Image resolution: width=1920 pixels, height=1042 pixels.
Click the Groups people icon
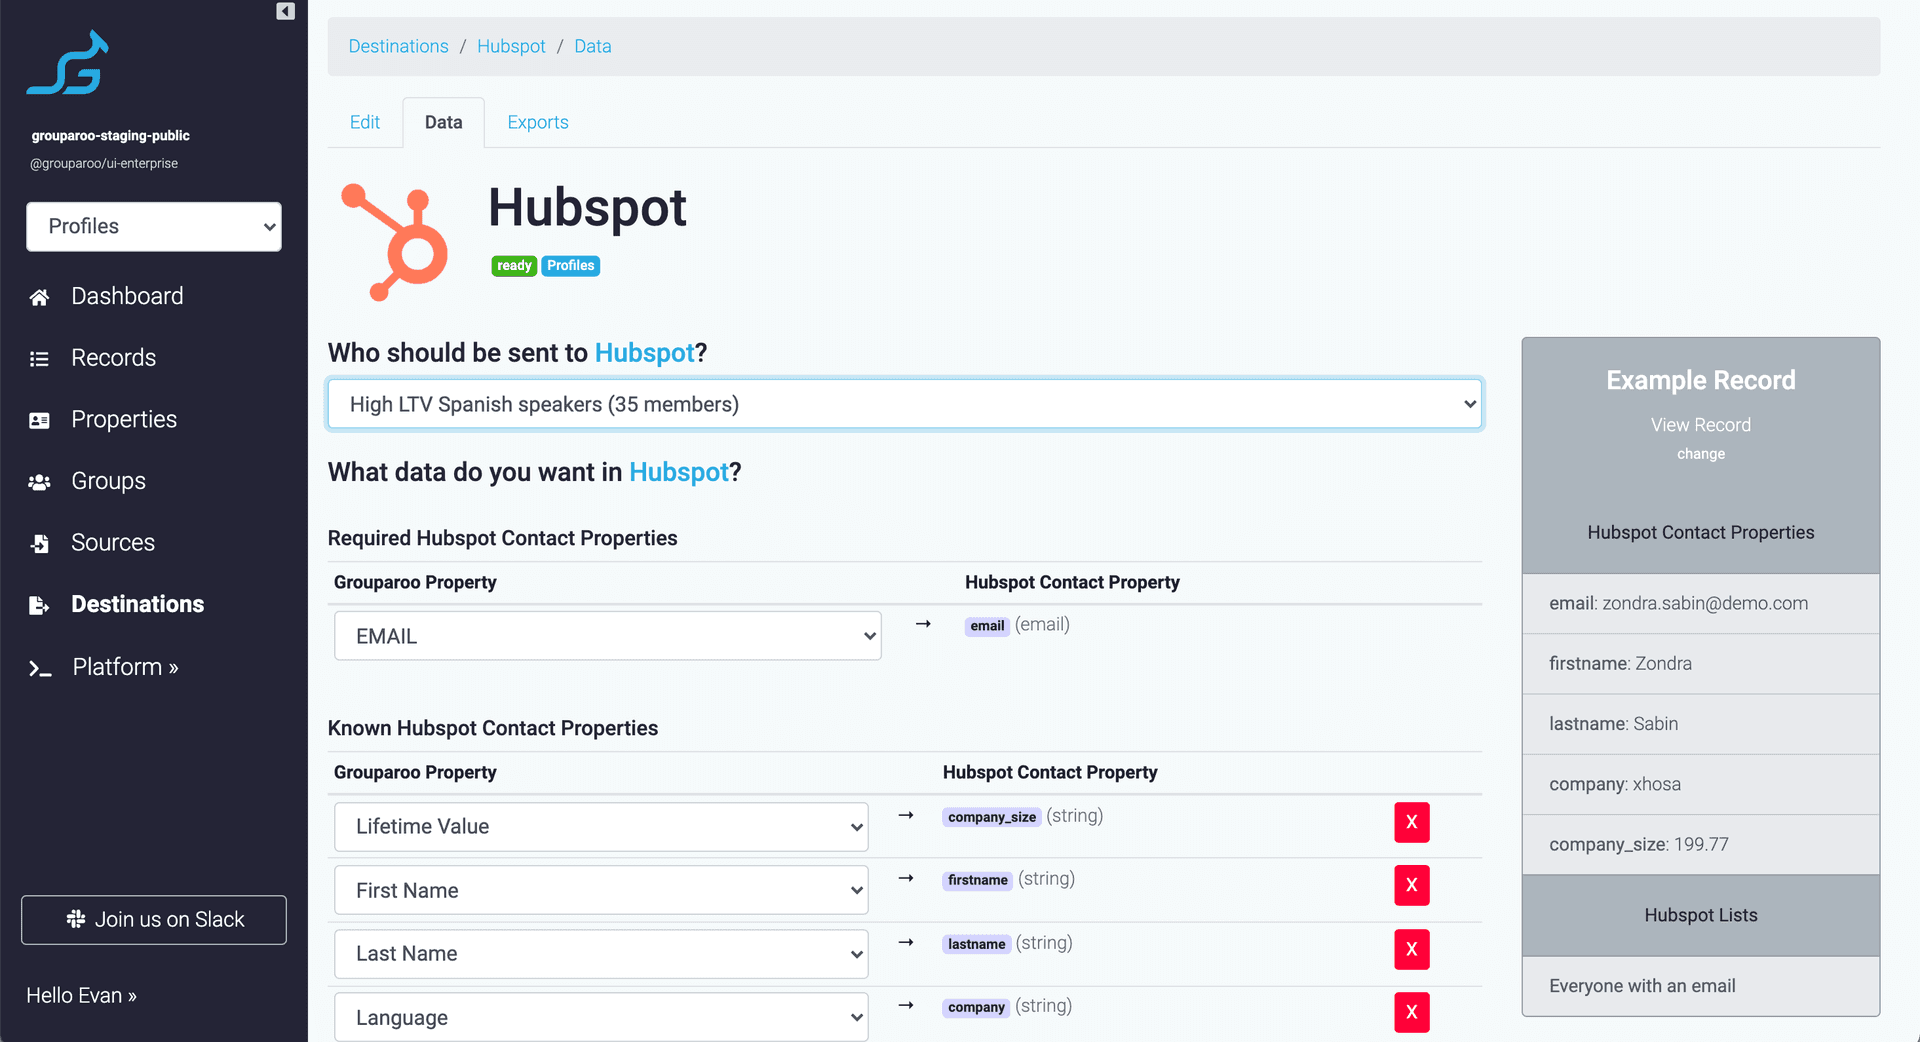click(x=39, y=482)
